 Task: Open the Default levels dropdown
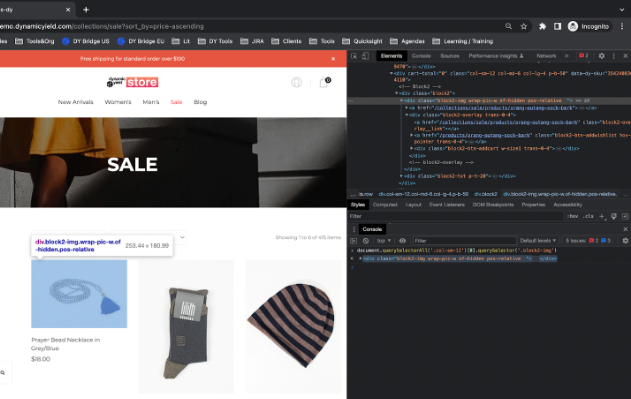pos(538,241)
